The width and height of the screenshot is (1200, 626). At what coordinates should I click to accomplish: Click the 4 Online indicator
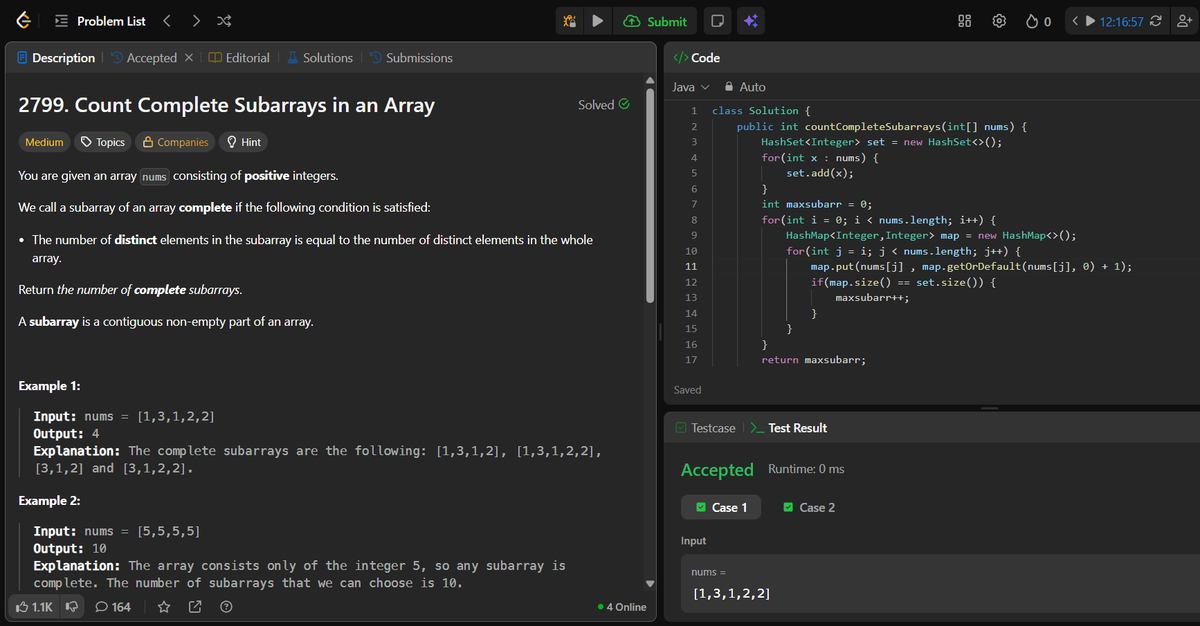621,607
